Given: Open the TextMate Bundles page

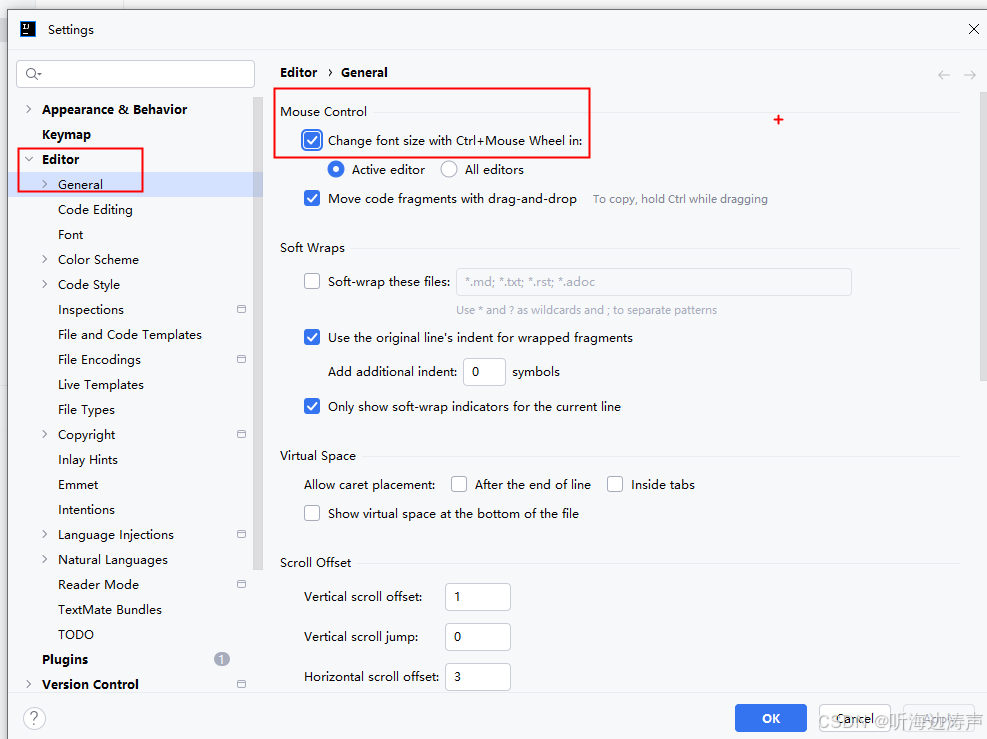Looking at the screenshot, I should [x=110, y=609].
